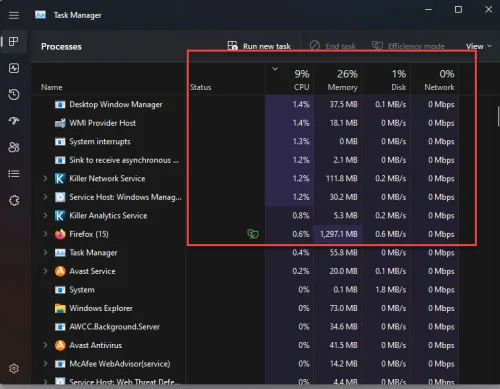Screen dimensions: 500x389
Task: Click the Task Manager process row icon
Action: (60, 253)
